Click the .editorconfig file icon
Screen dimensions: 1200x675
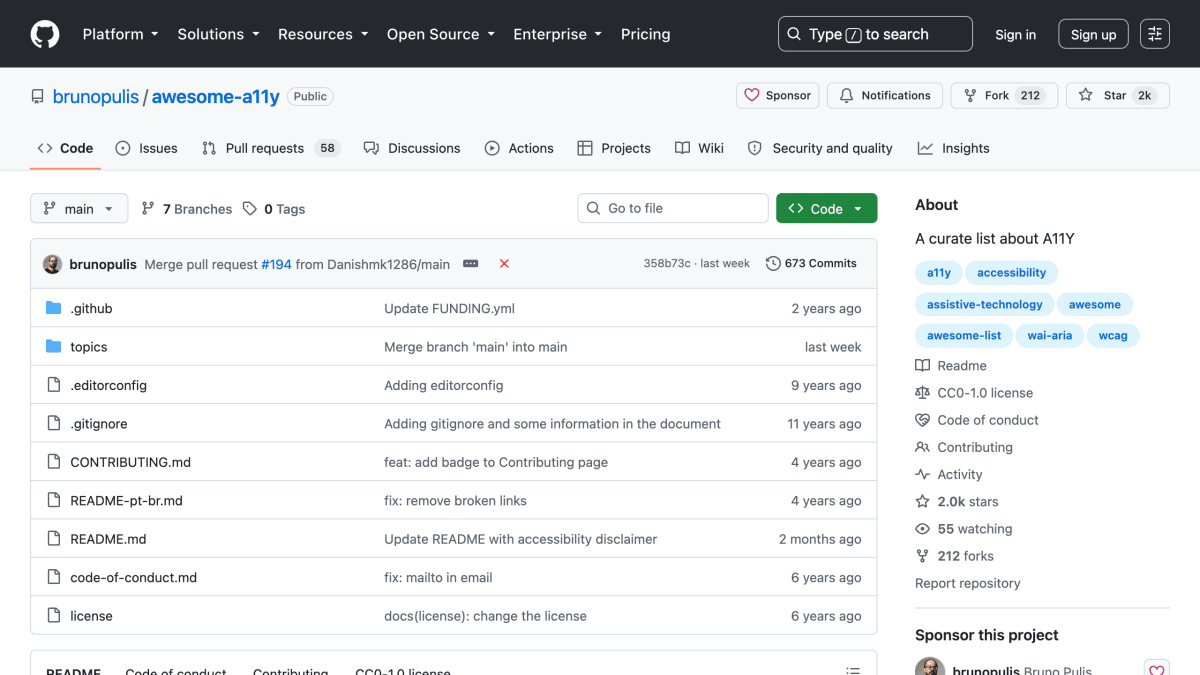[54, 385]
